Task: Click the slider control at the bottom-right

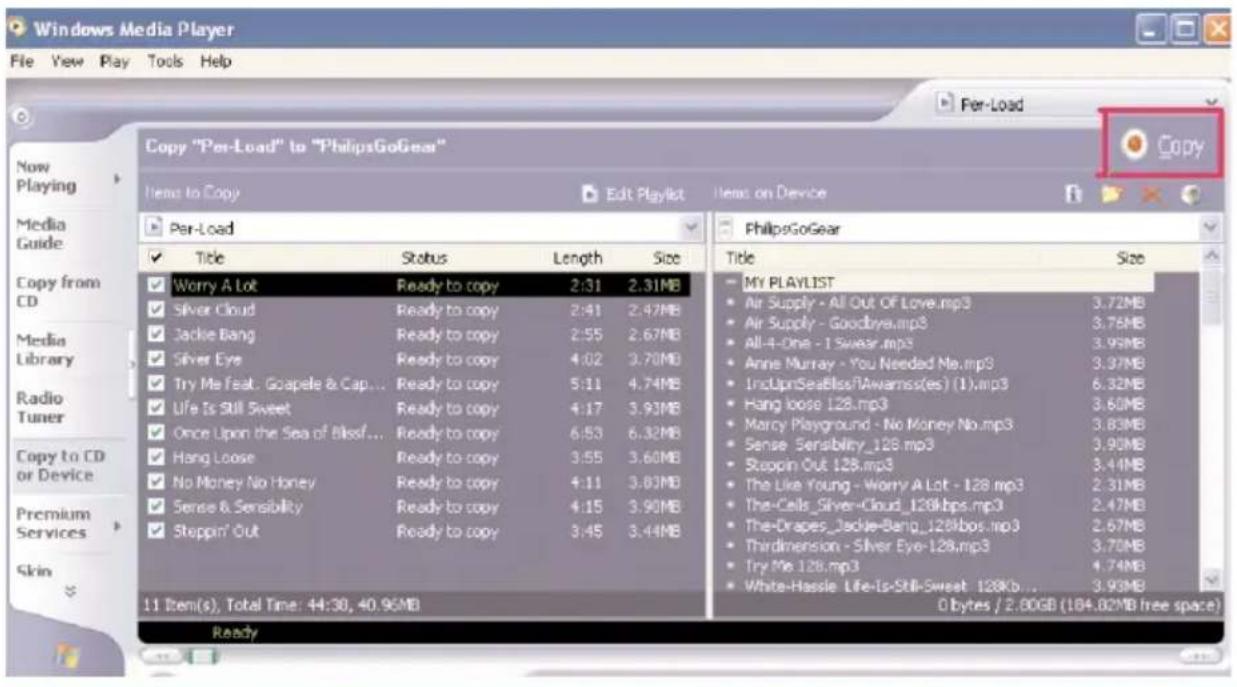Action: pyautogui.click(x=1200, y=656)
